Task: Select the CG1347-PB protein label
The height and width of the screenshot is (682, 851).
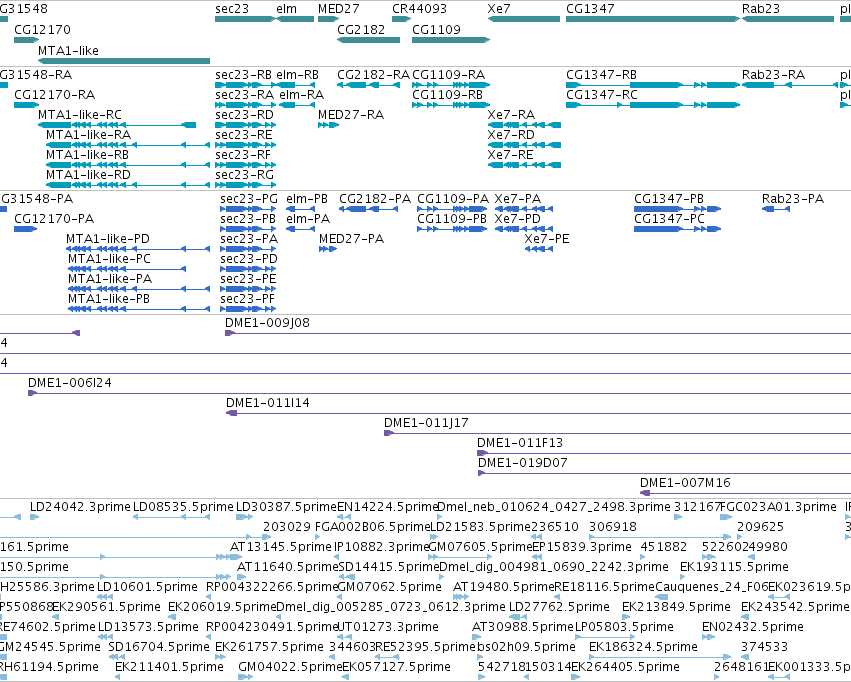Action: click(669, 199)
